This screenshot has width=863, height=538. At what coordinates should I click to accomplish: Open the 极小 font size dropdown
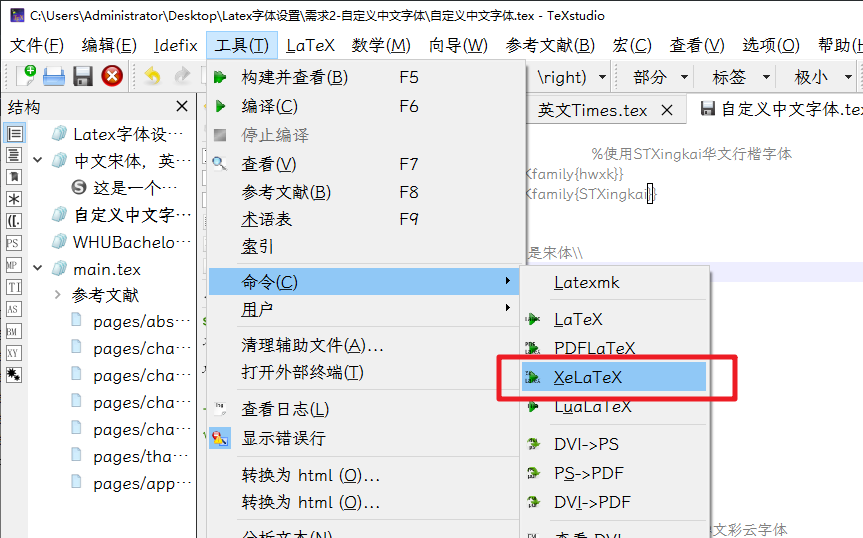click(848, 77)
